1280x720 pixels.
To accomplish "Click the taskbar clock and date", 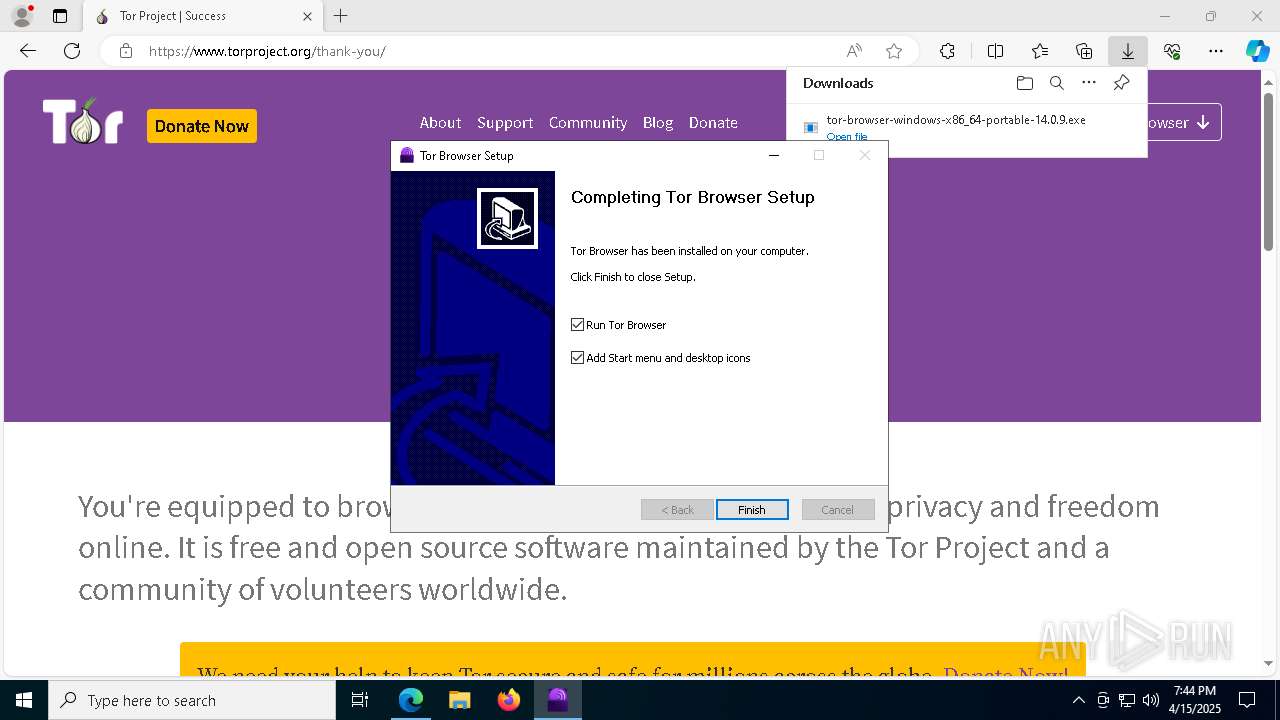I will pos(1195,700).
